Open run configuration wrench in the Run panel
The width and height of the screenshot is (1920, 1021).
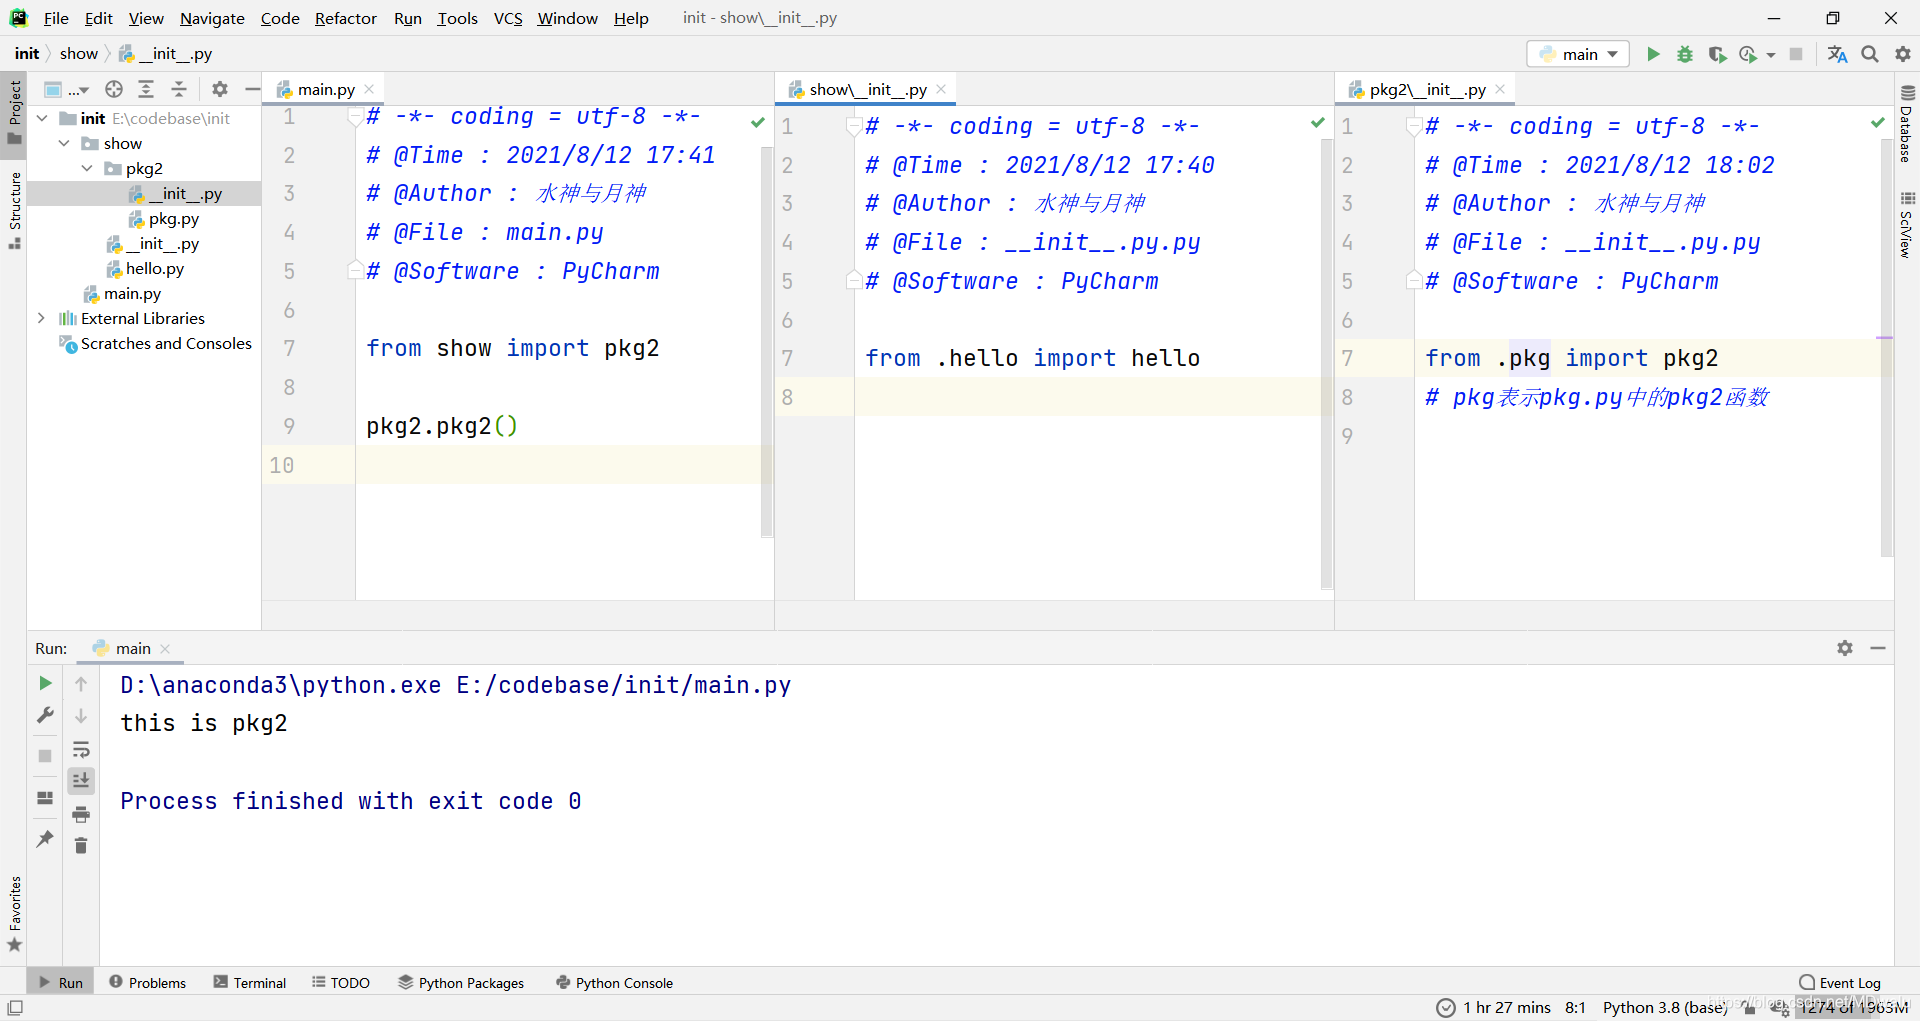click(x=45, y=715)
